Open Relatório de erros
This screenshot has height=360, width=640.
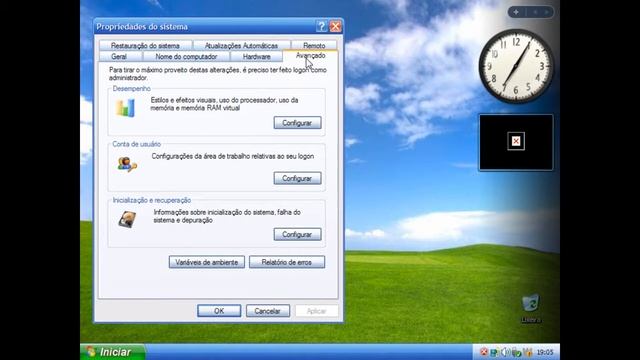(x=287, y=262)
